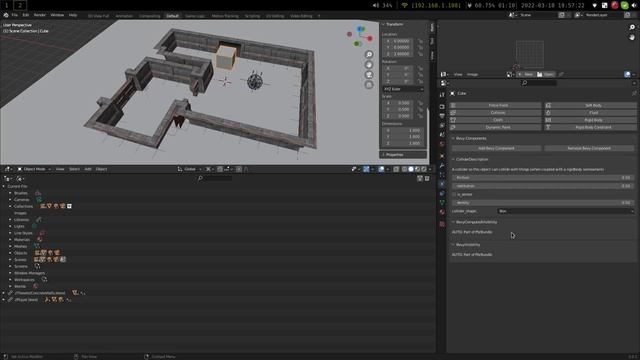Toggle viewport overlays button
The image size is (640, 360).
click(381, 169)
